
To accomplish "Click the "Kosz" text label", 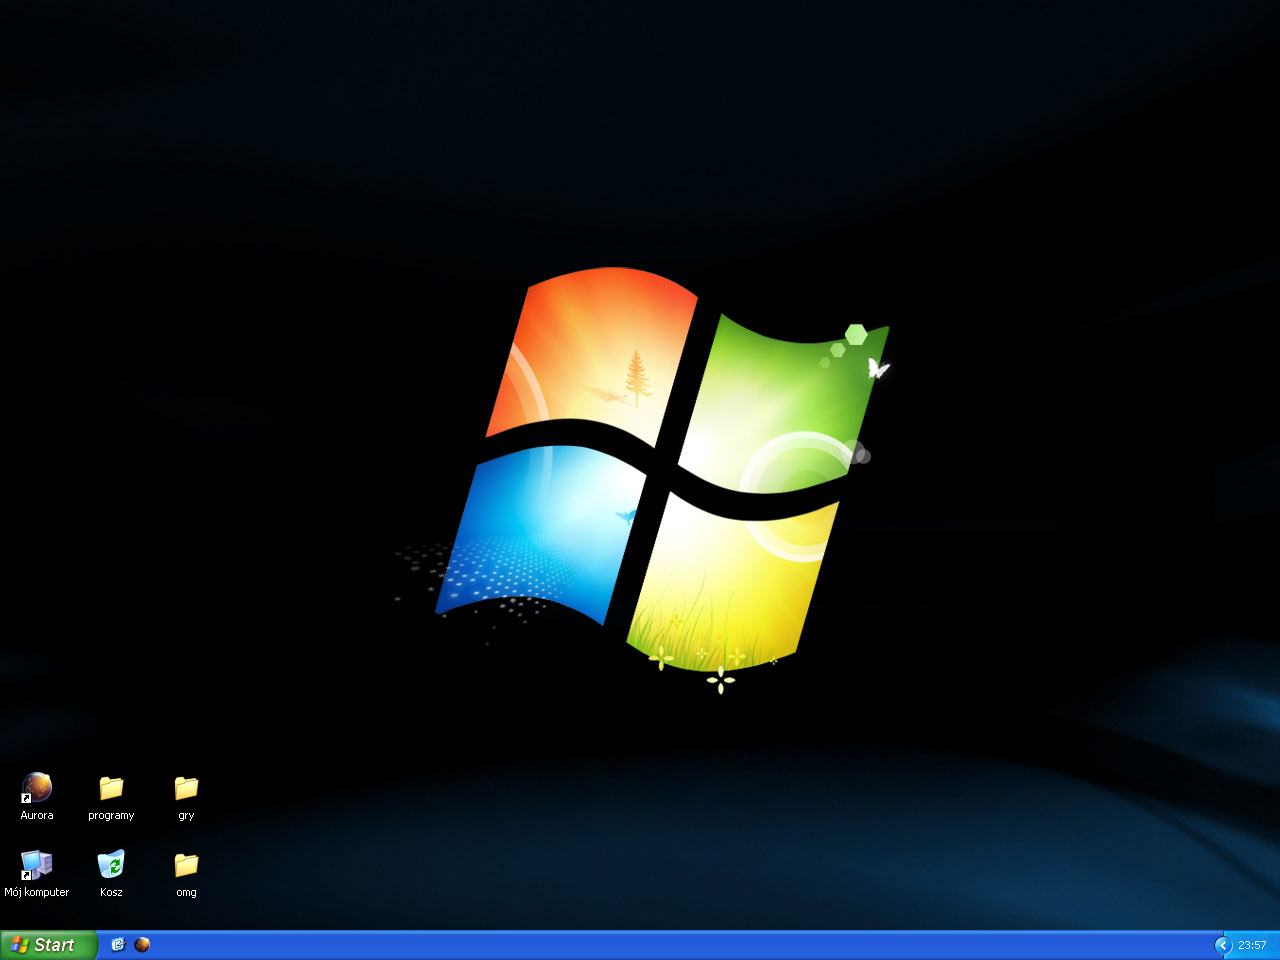I will tap(111, 893).
